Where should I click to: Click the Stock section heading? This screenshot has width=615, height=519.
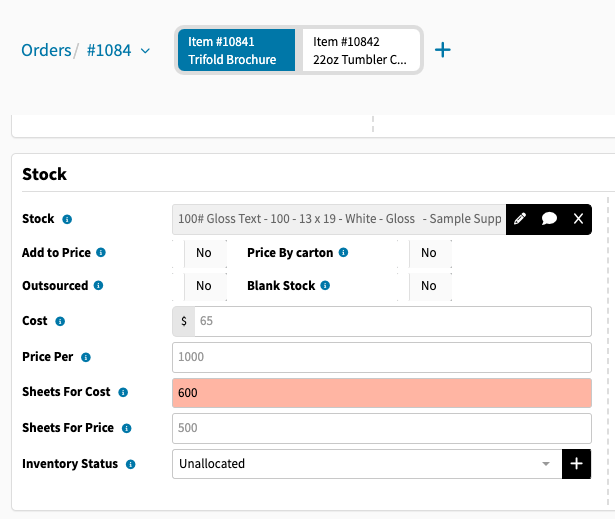(44, 174)
